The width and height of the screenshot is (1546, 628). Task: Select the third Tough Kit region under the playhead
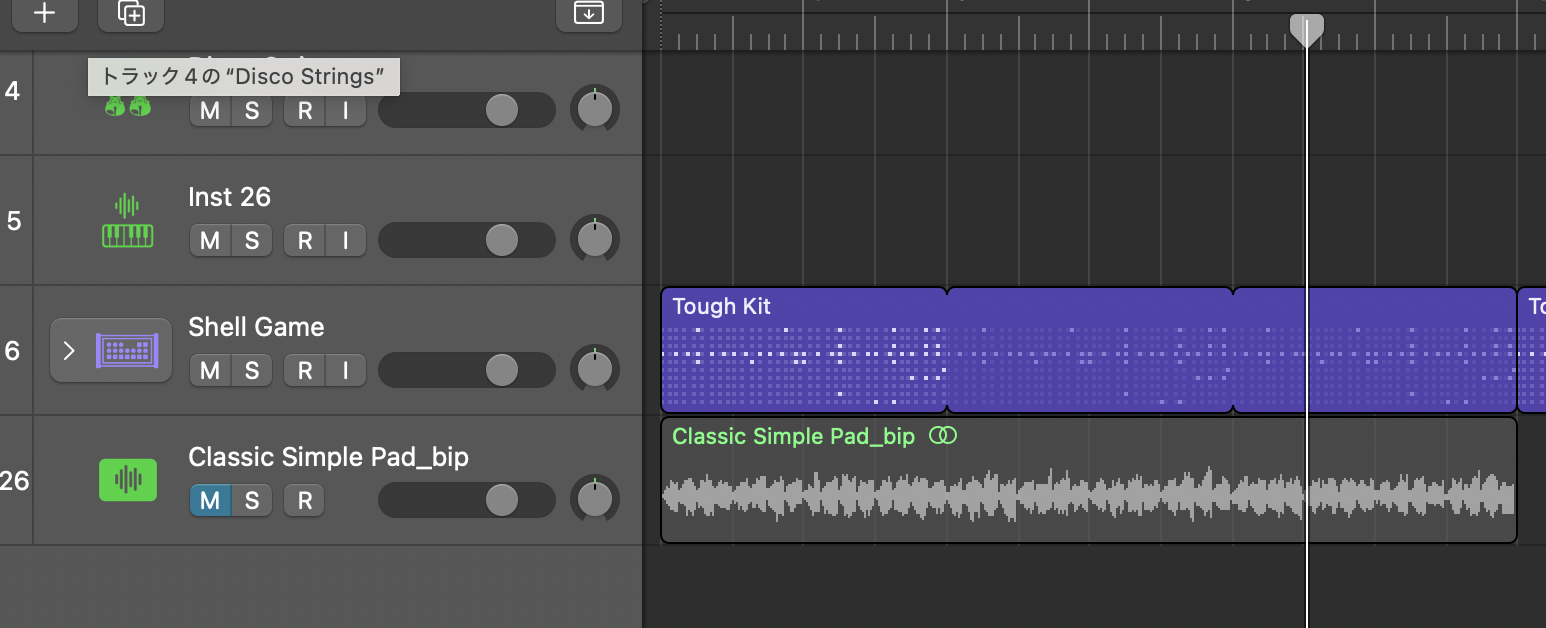(x=1375, y=350)
